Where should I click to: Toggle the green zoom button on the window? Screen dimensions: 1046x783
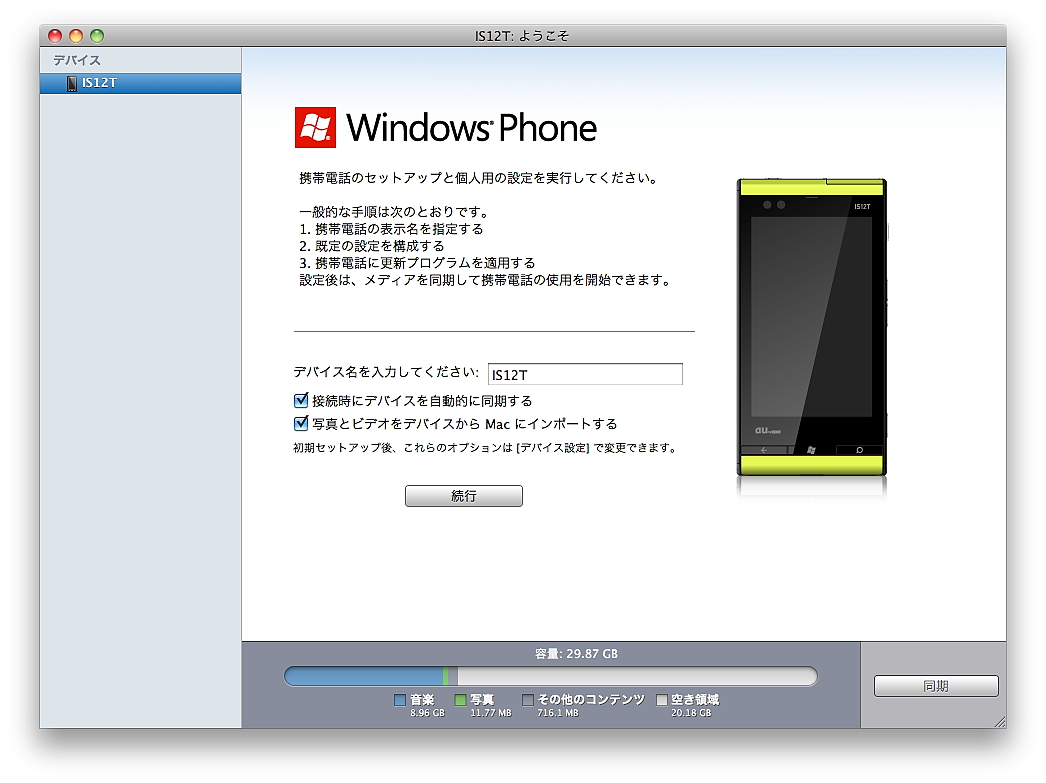coord(97,34)
